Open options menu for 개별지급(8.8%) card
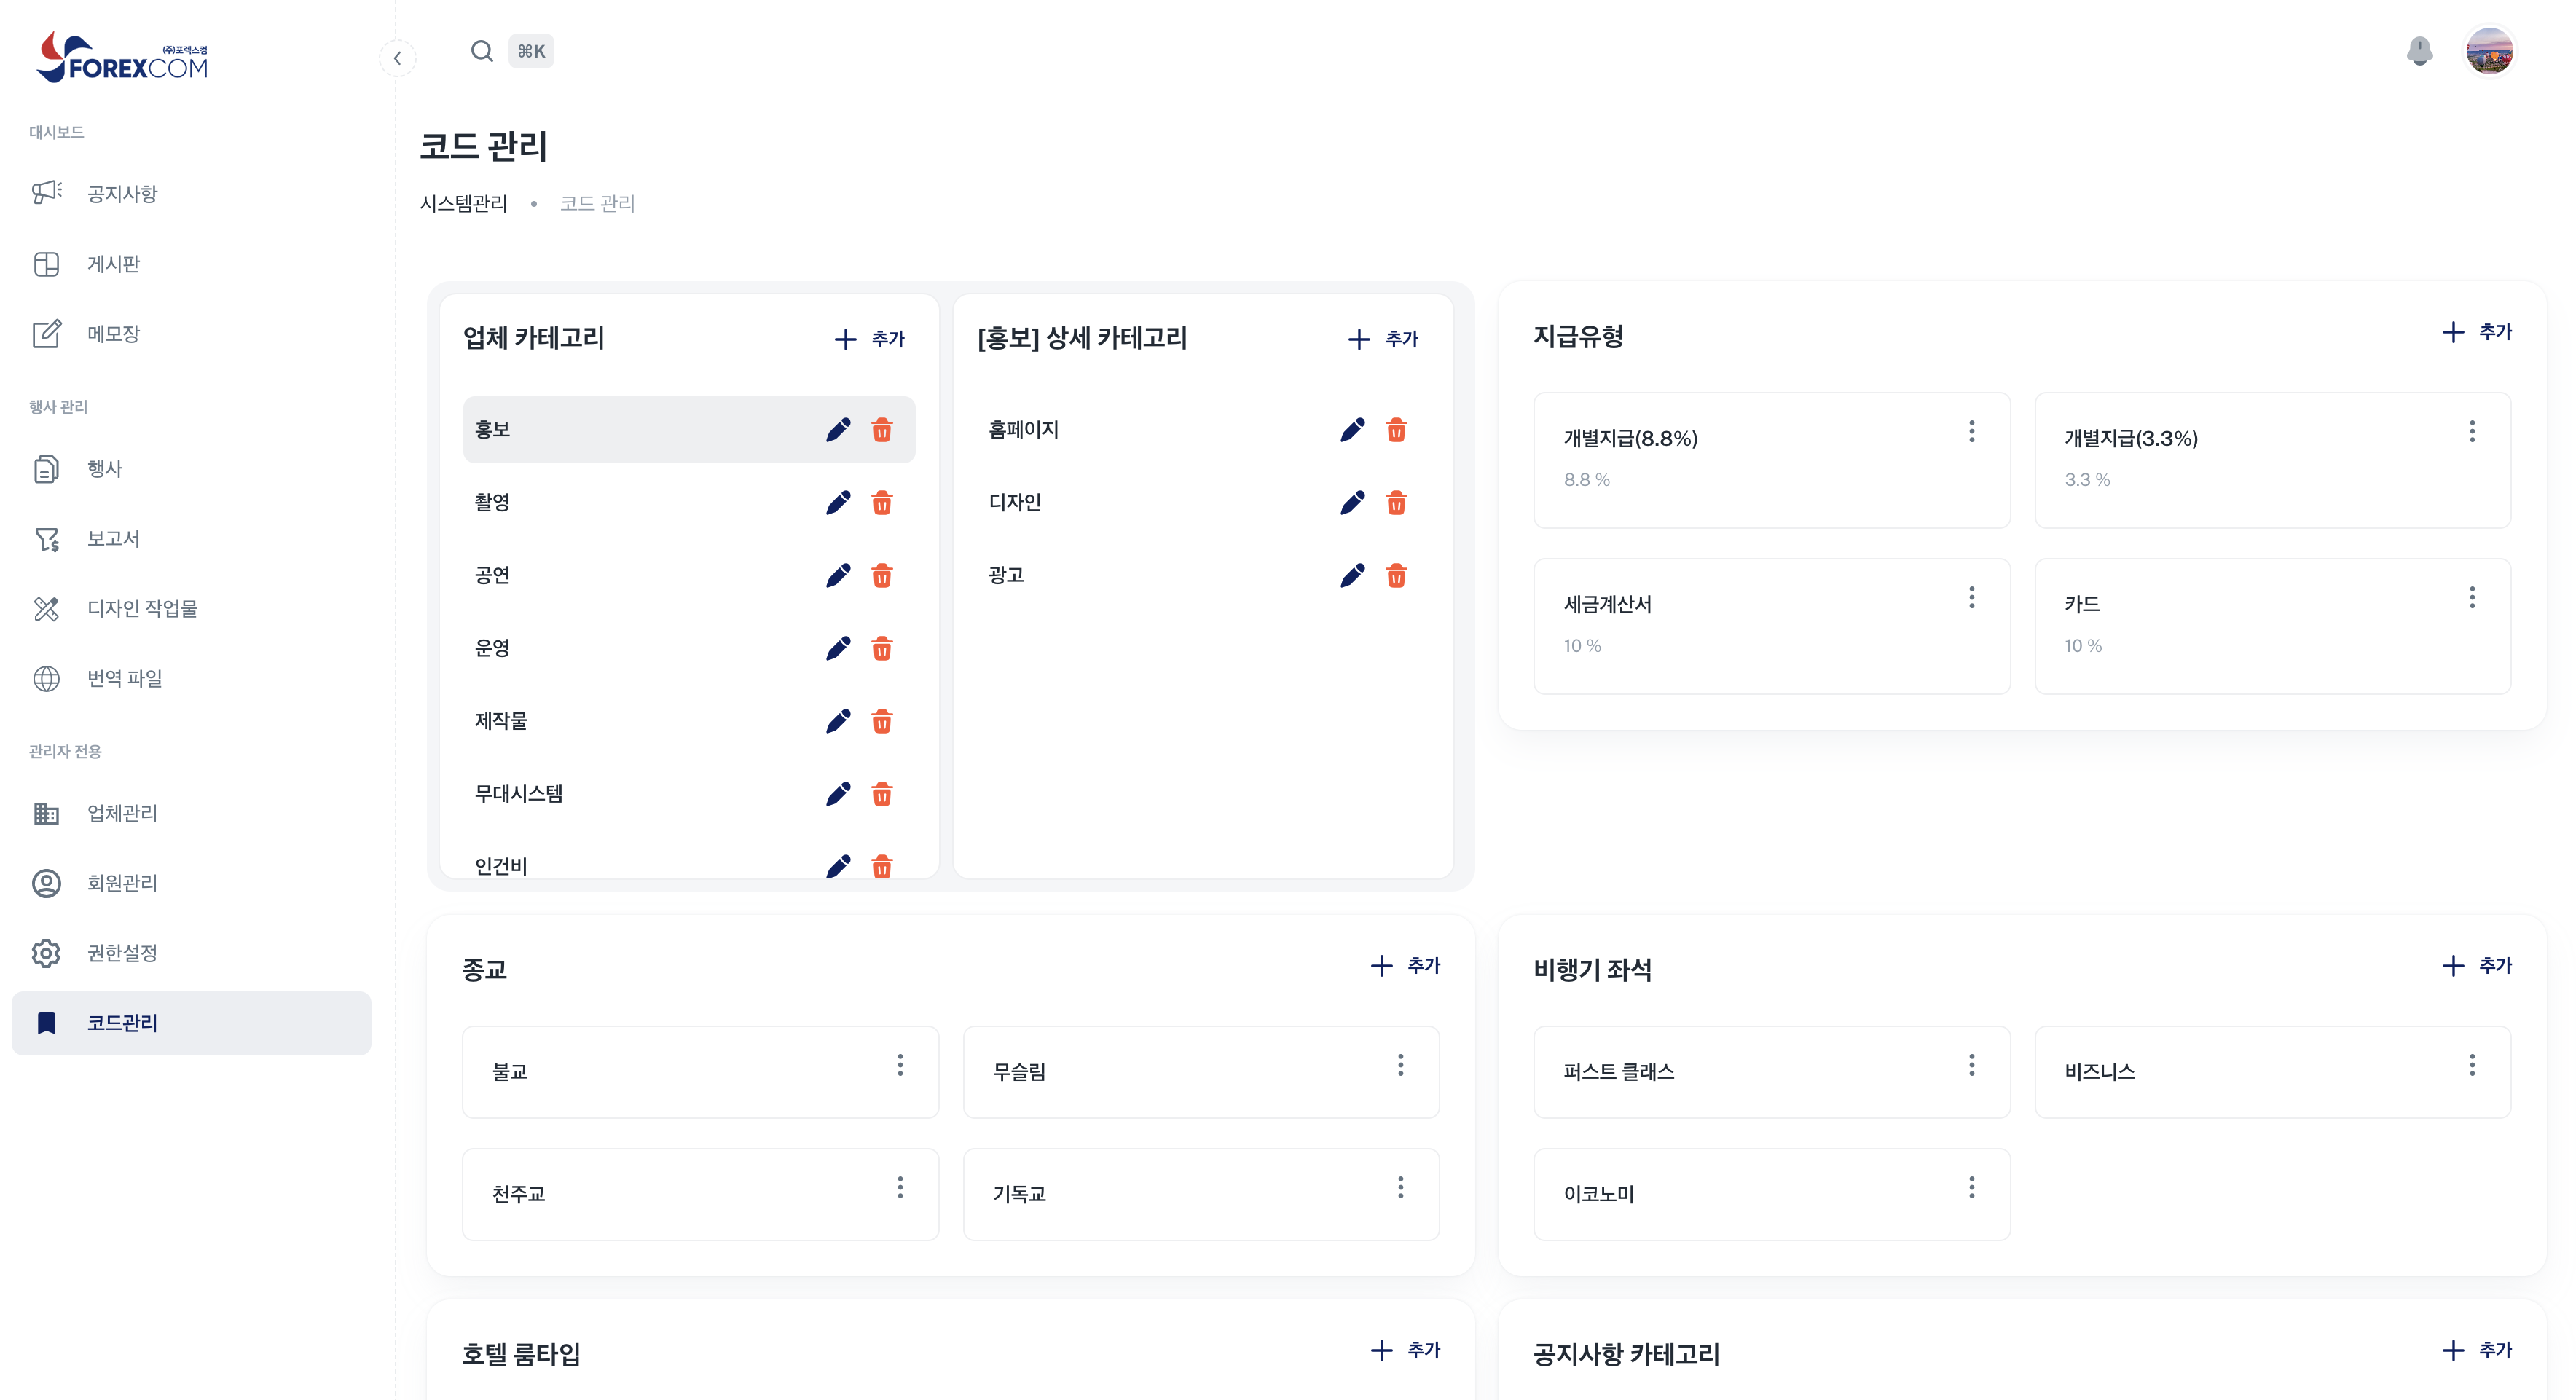2576x1400 pixels. coord(1971,431)
